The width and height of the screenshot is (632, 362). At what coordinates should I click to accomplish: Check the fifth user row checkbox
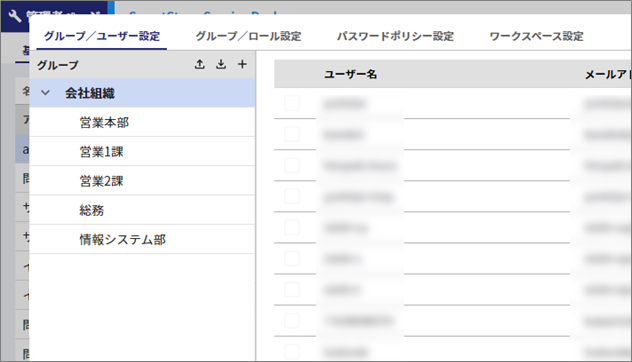(x=292, y=227)
